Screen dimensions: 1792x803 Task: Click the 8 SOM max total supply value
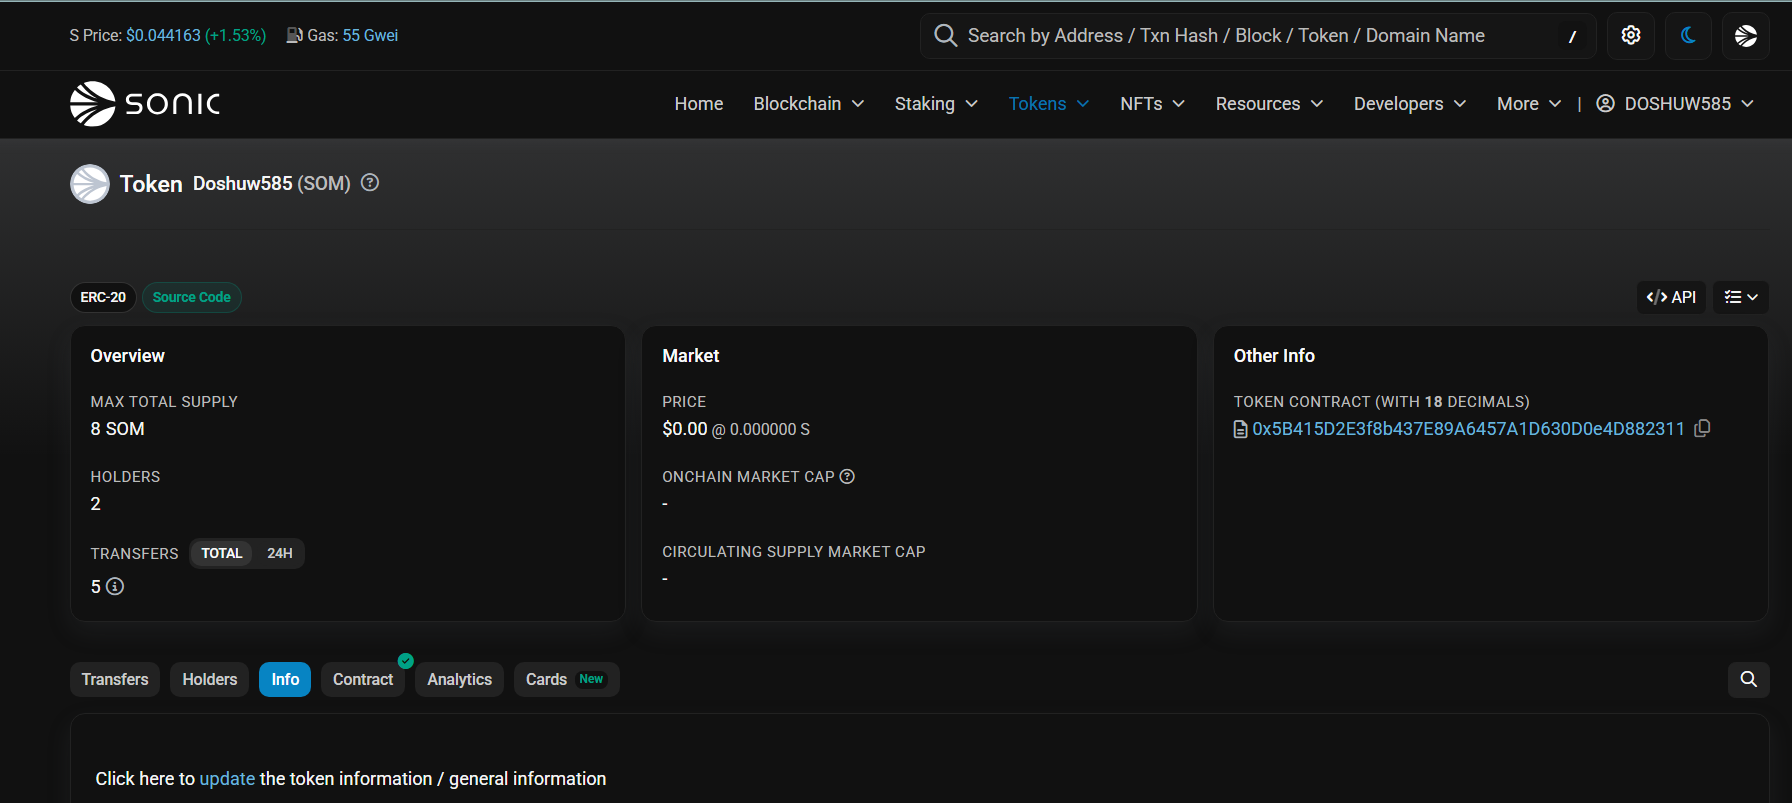pos(118,429)
